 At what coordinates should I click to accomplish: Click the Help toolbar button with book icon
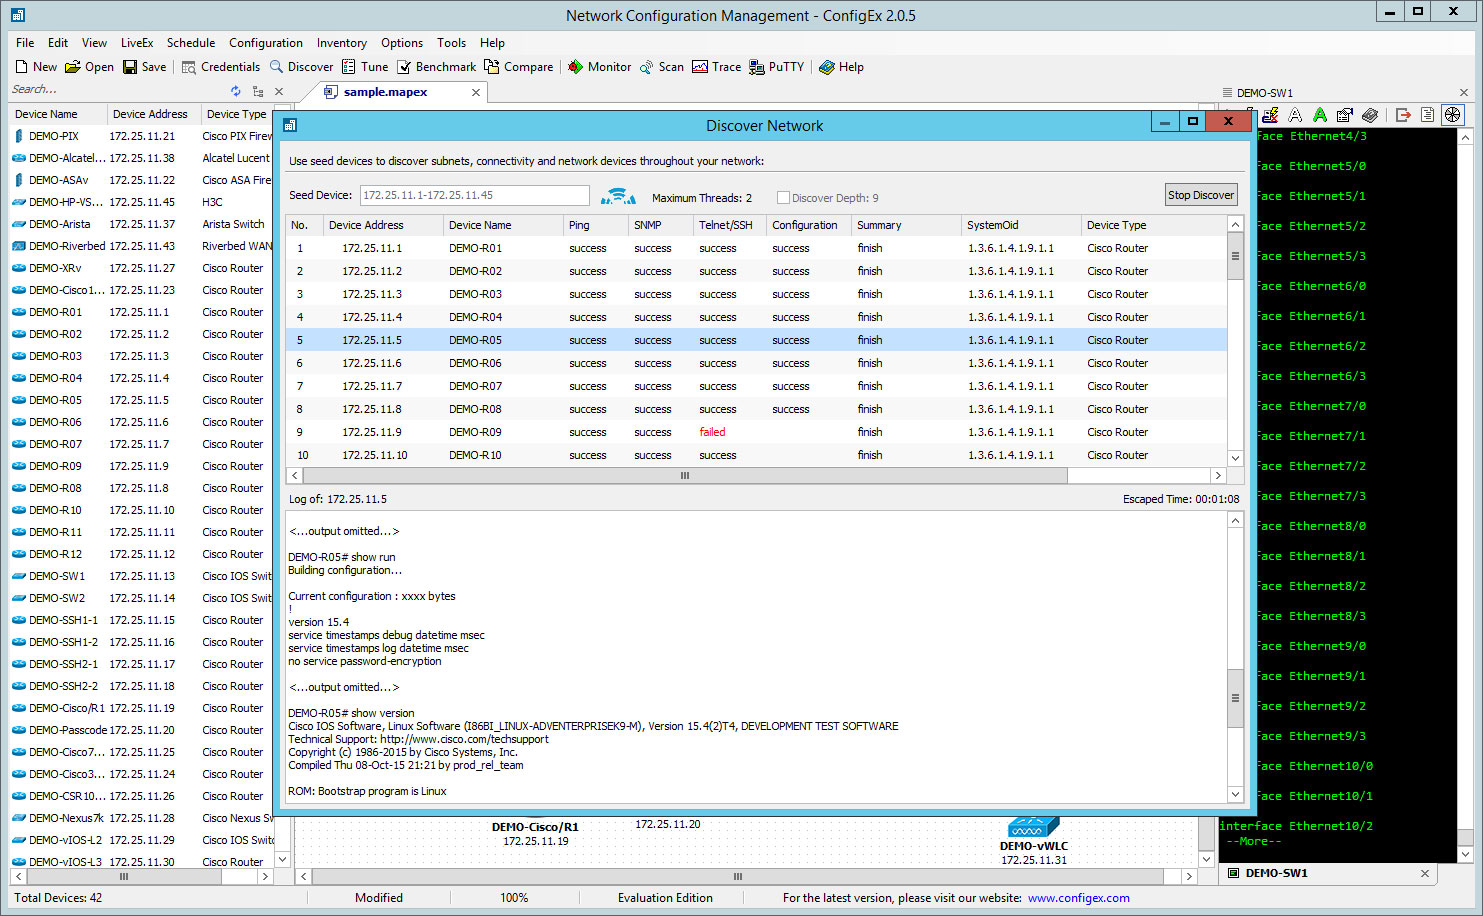[x=841, y=67]
